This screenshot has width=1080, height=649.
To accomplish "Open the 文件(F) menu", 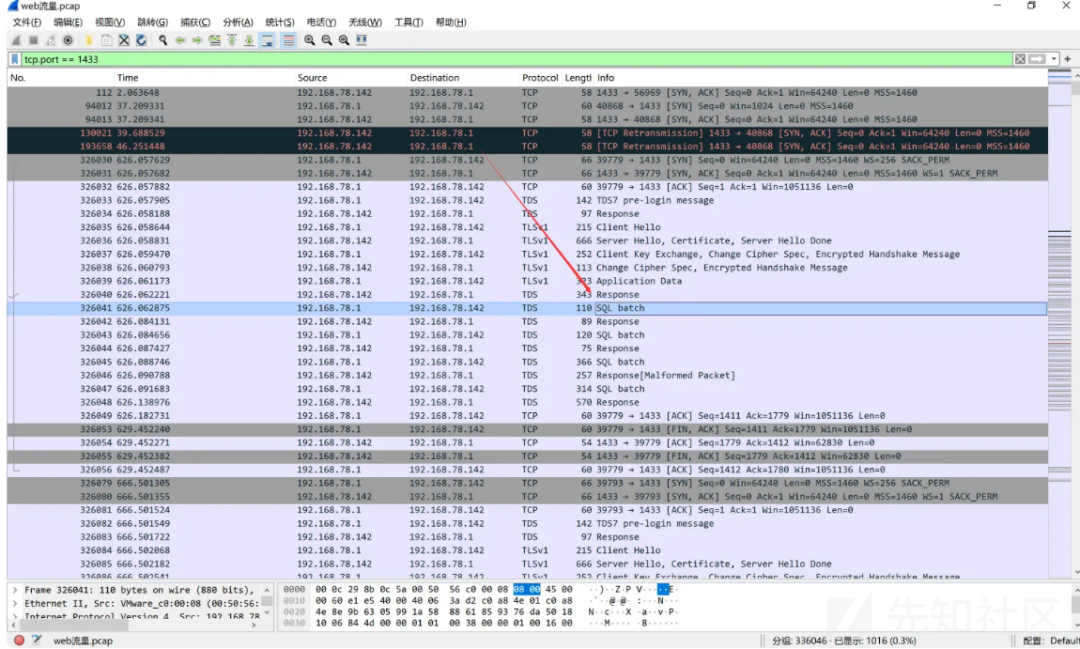I will tap(27, 22).
